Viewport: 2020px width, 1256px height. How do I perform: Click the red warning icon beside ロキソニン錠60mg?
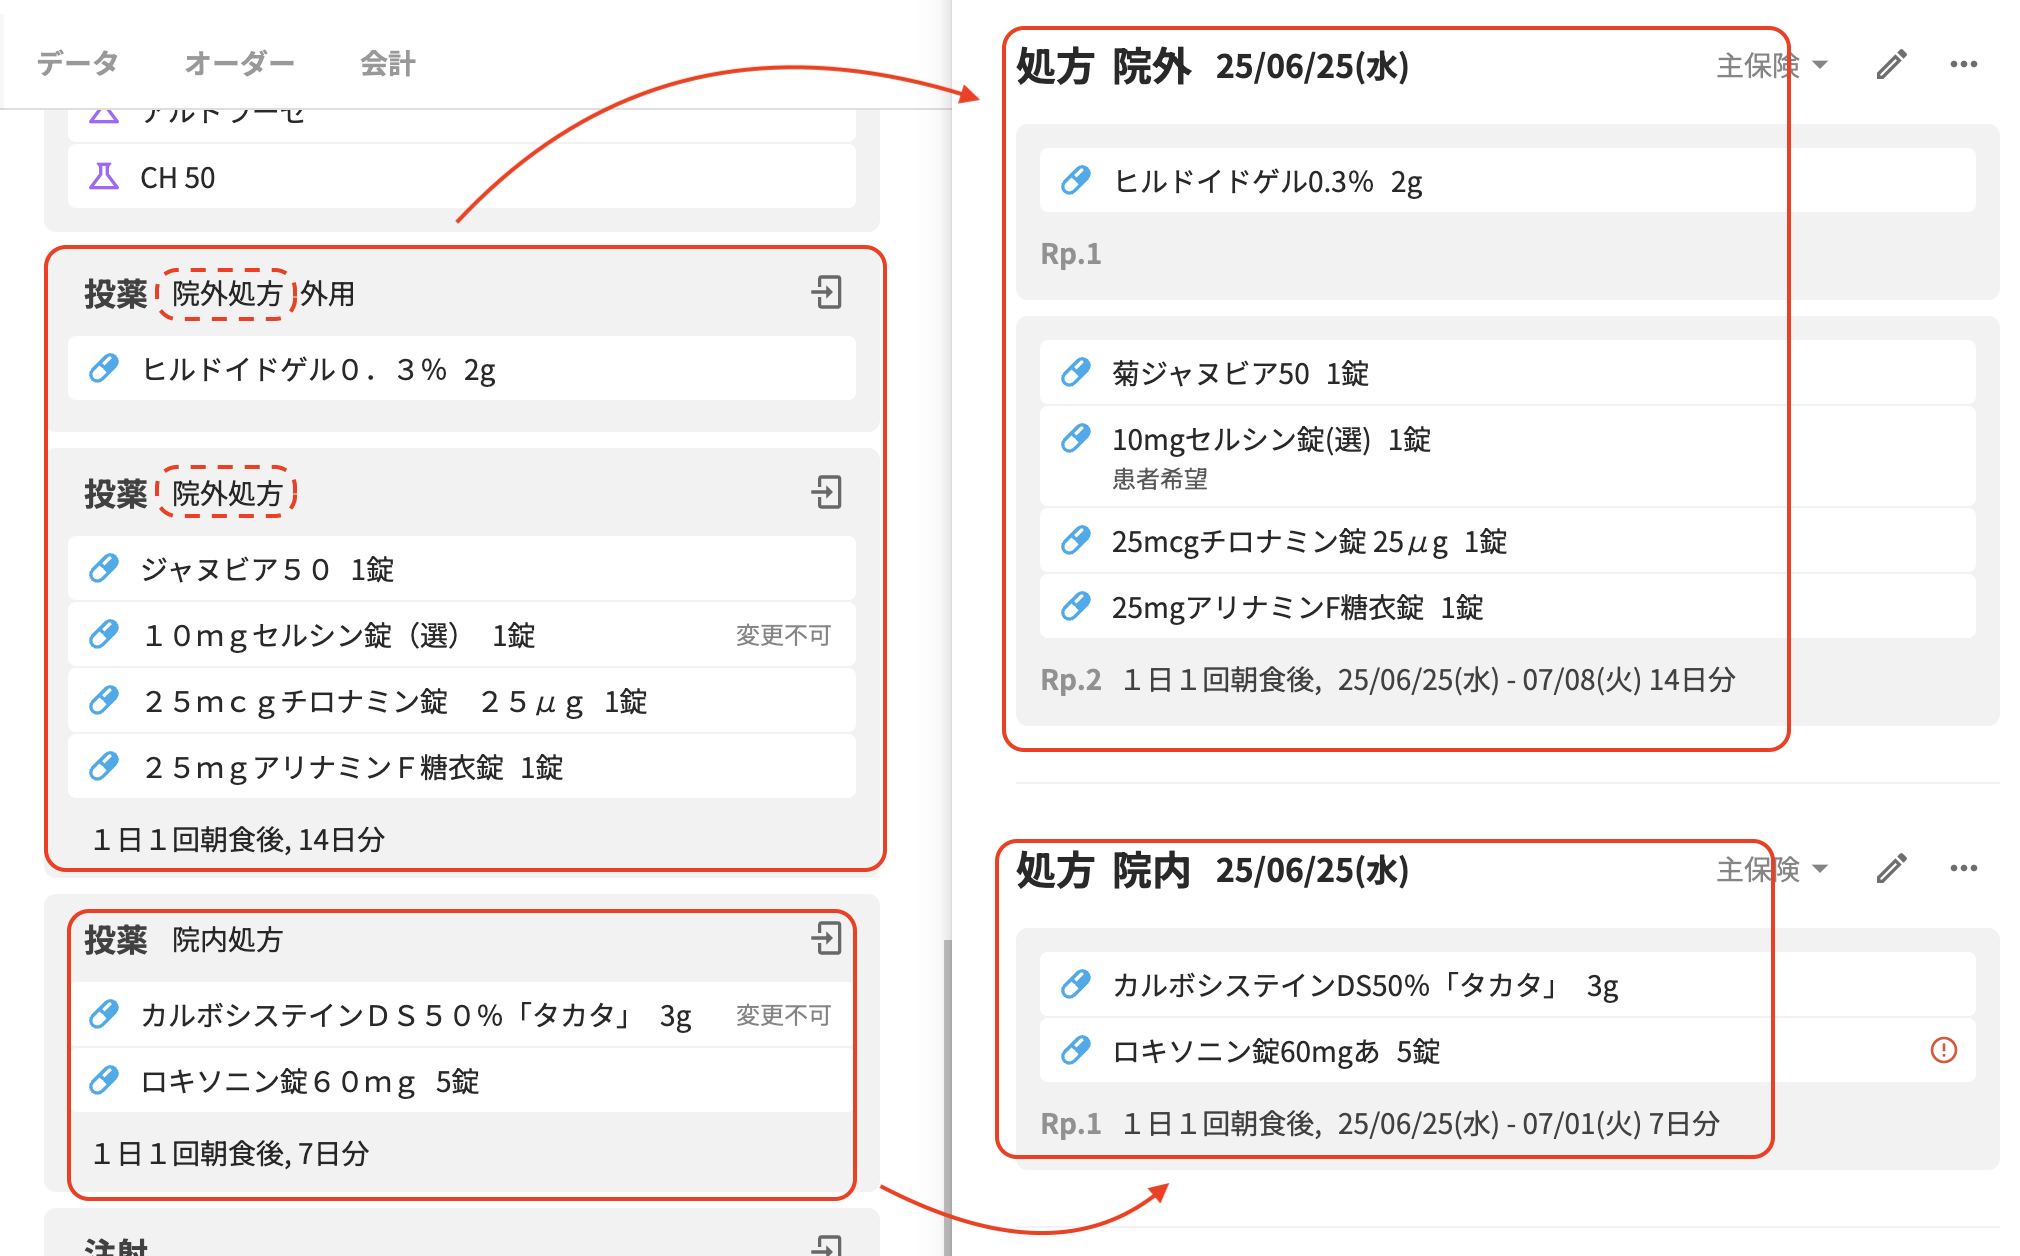click(x=1943, y=1050)
